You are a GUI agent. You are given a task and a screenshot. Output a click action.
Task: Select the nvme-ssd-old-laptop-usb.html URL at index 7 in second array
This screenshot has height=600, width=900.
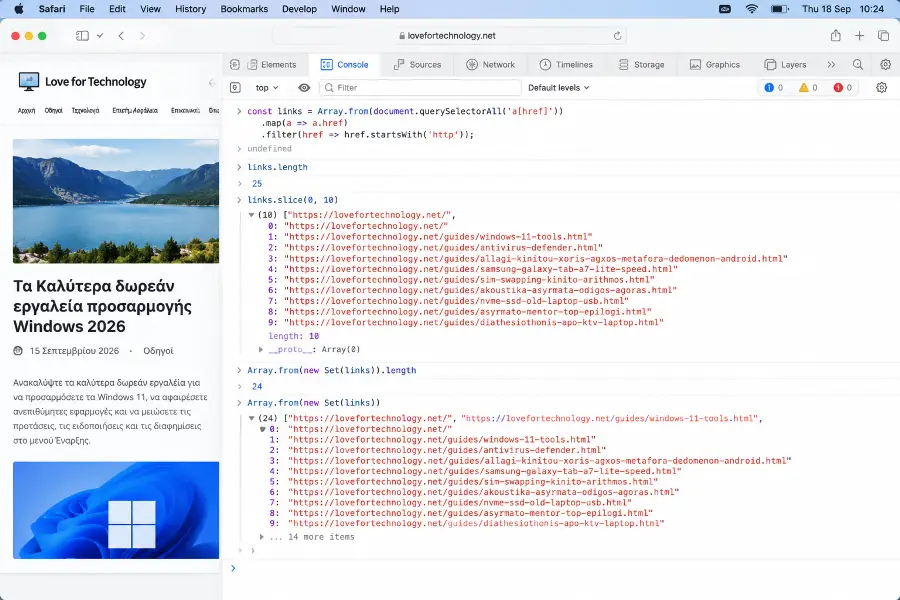[x=460, y=503]
